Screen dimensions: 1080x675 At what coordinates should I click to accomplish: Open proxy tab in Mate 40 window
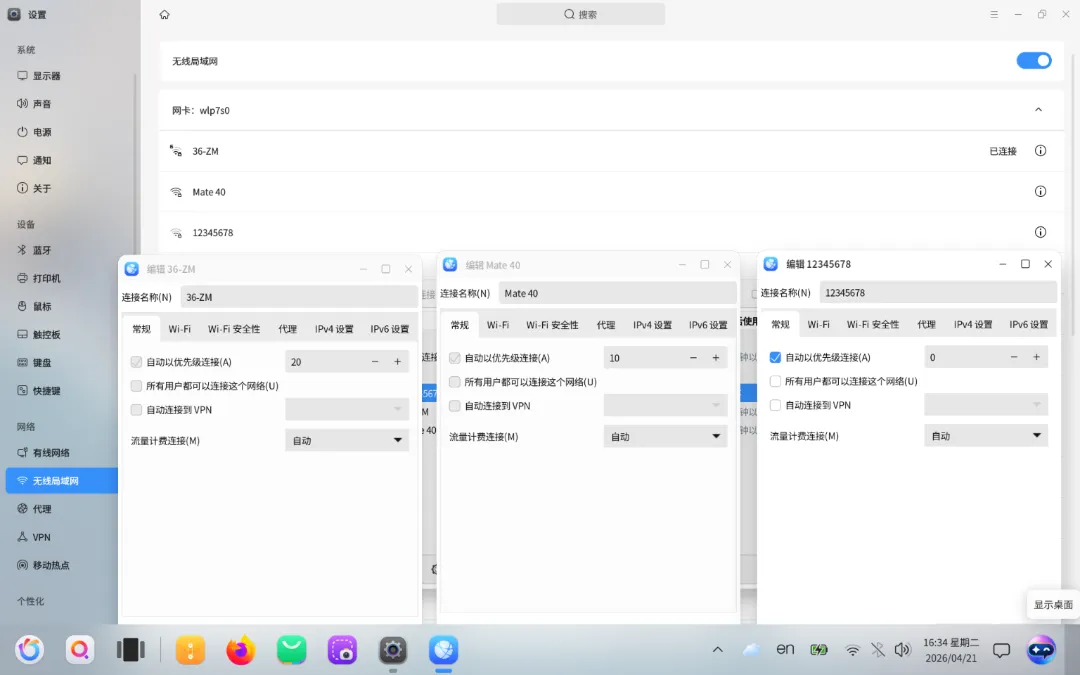605,325
